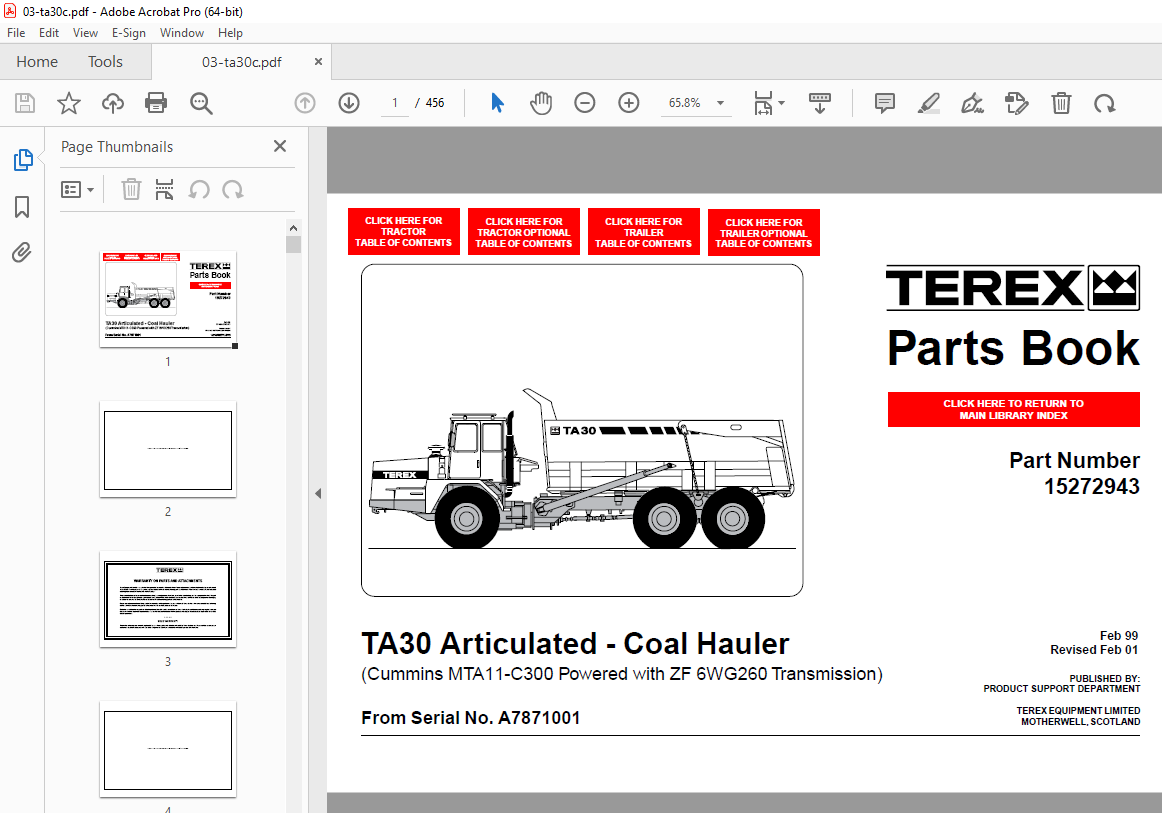Select the highlight text tool
Image resolution: width=1162 pixels, height=813 pixels.
(929, 103)
